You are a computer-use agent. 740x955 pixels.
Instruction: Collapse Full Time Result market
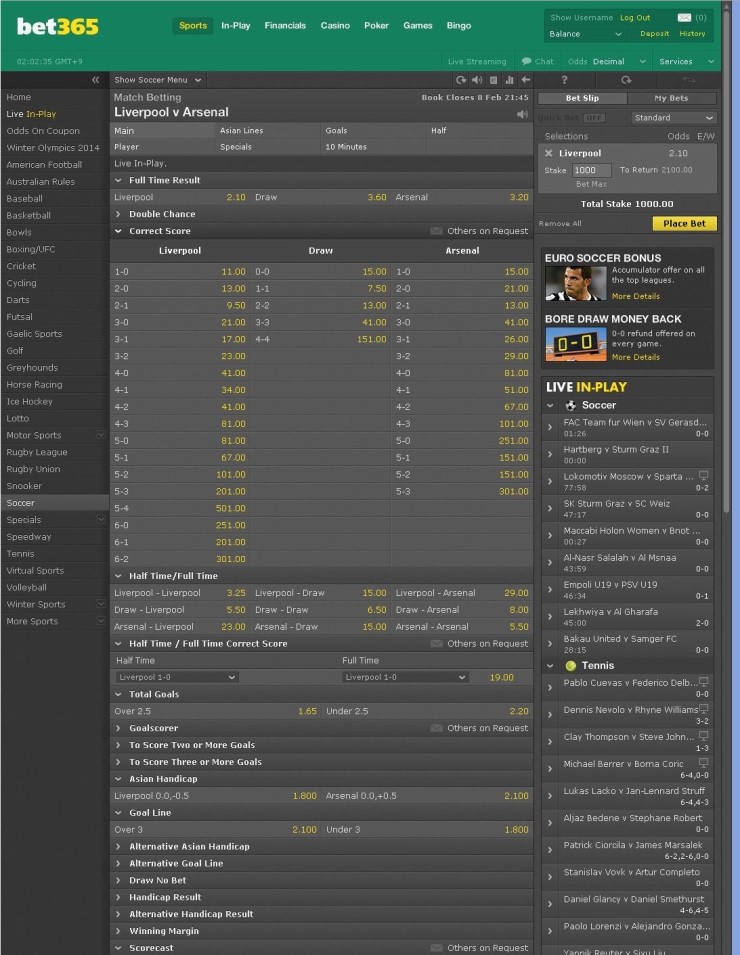322,180
